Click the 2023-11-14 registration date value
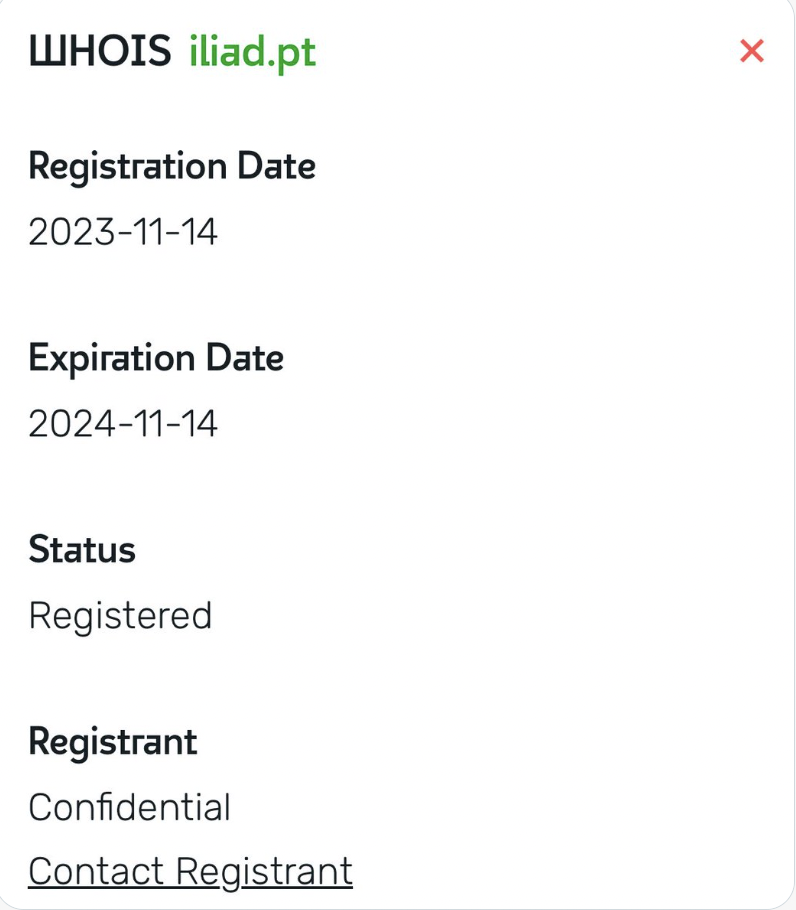 tap(123, 232)
